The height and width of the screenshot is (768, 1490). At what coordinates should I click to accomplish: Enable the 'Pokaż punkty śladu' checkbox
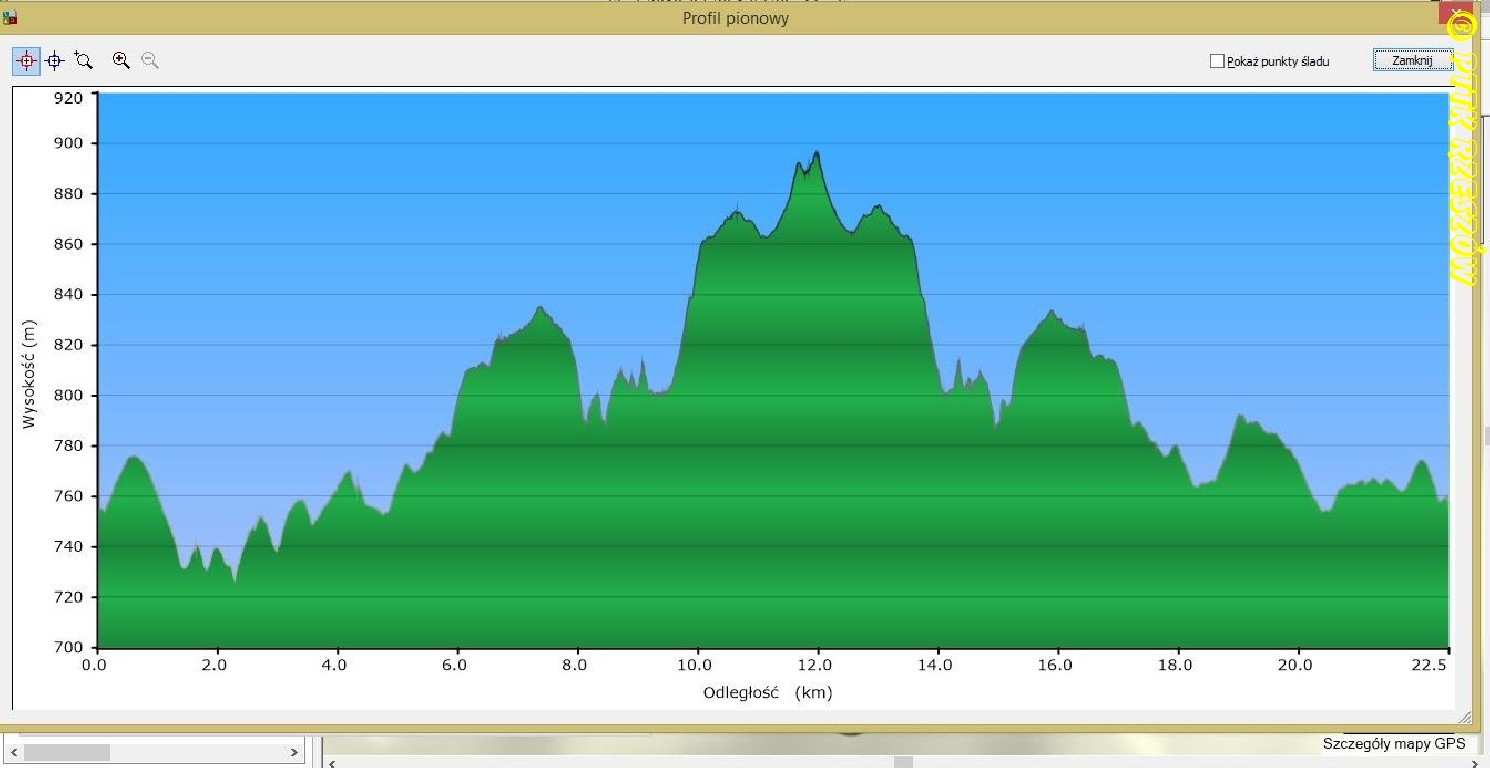(1217, 62)
